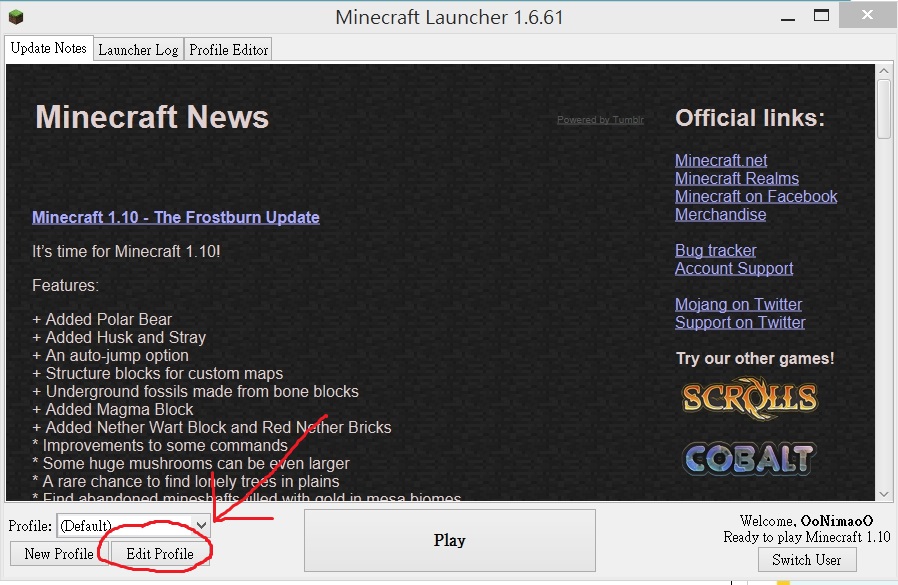Switch to the Launcher Log tab
The image size is (898, 585).
pos(138,50)
